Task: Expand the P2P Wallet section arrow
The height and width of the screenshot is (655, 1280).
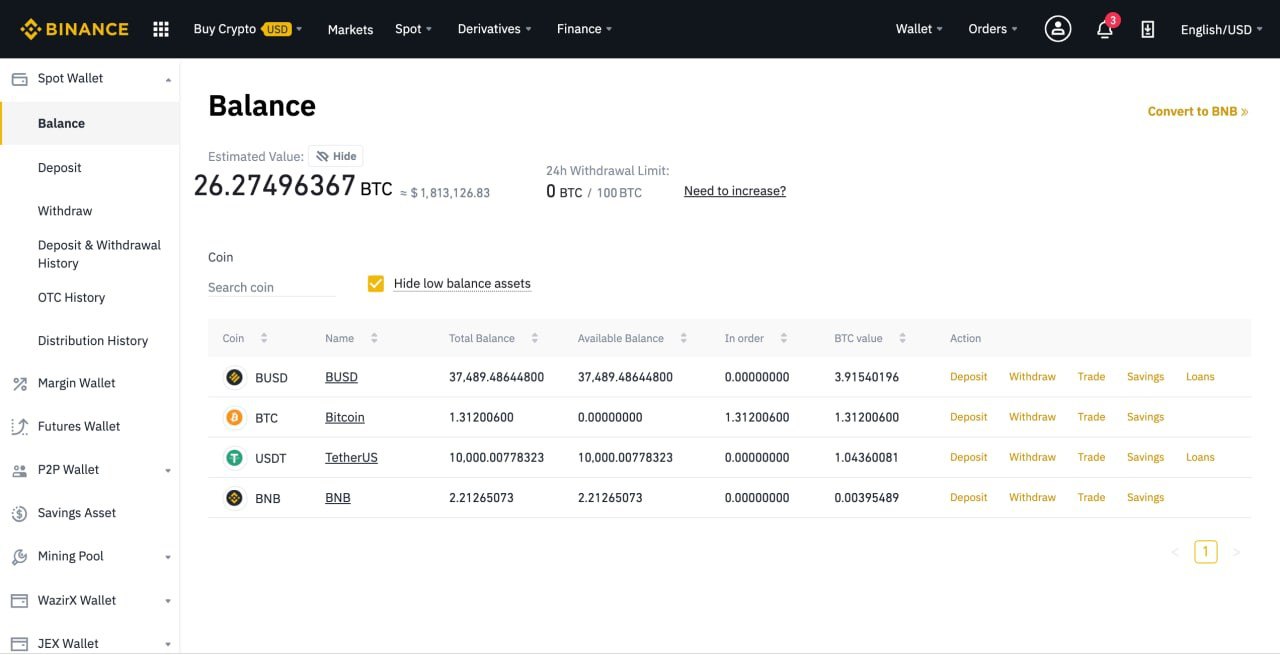Action: [x=168, y=470]
